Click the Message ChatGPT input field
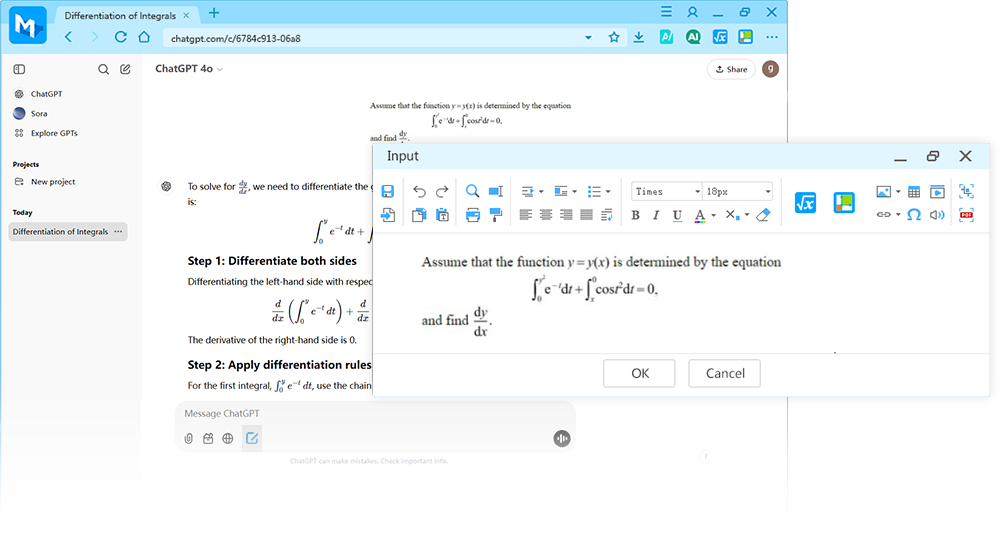The image size is (1000, 543). pos(375,413)
